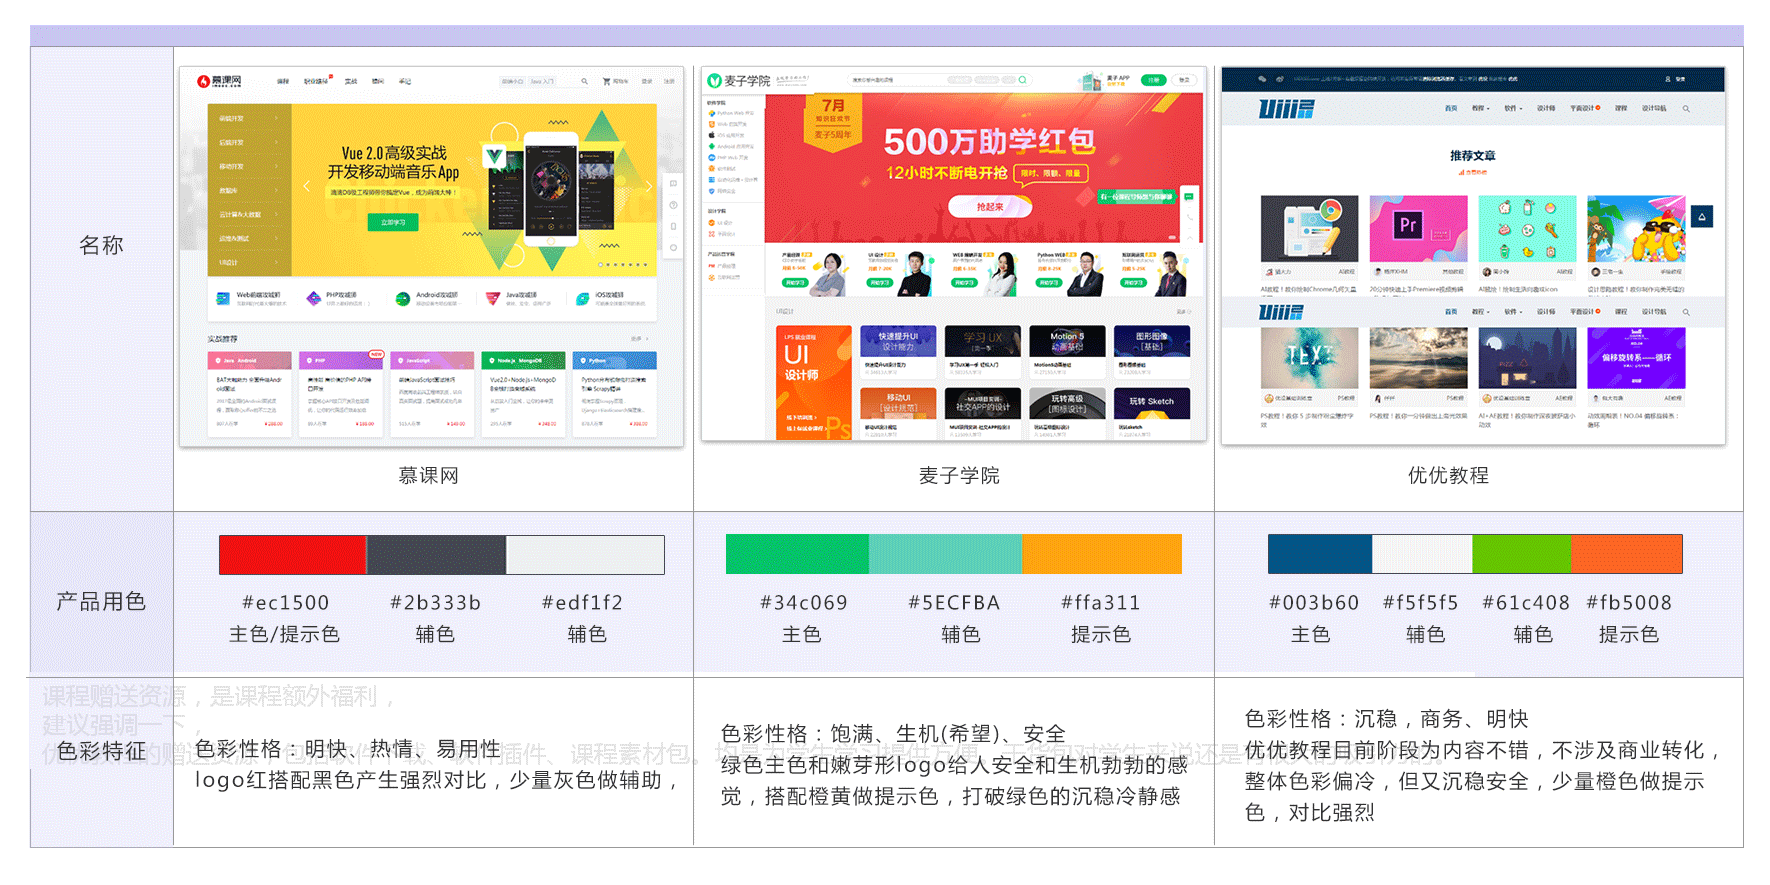Select the orange #ffa311 swatch

click(x=1102, y=554)
